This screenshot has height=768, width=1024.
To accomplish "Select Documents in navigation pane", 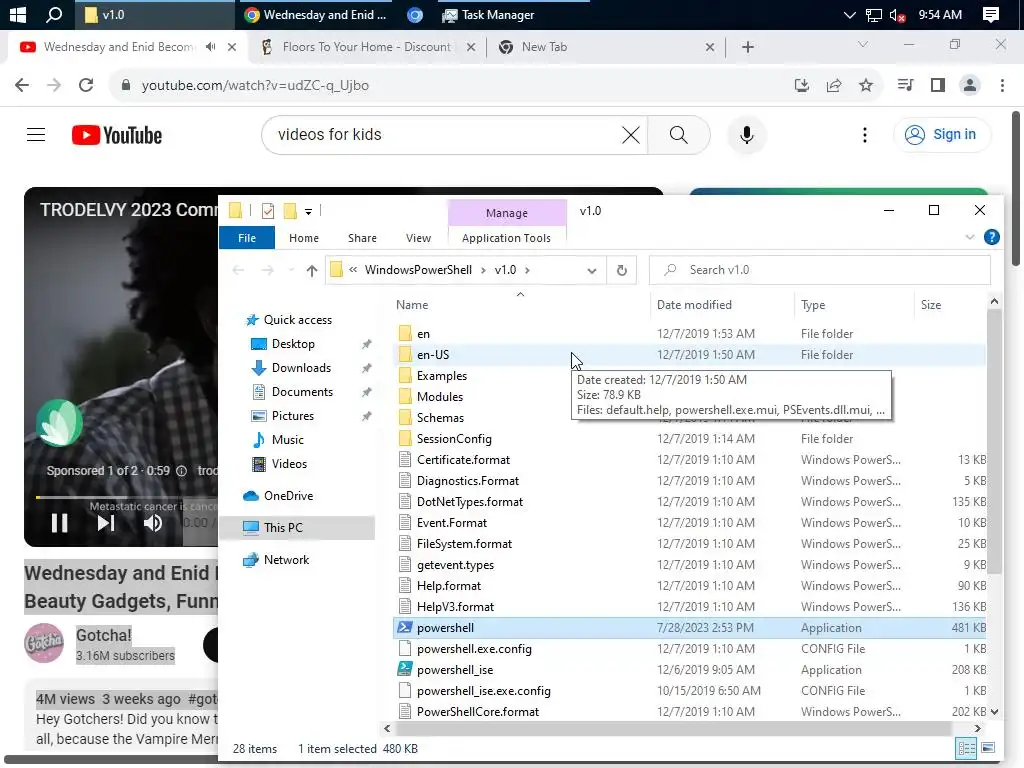I will 302,392.
